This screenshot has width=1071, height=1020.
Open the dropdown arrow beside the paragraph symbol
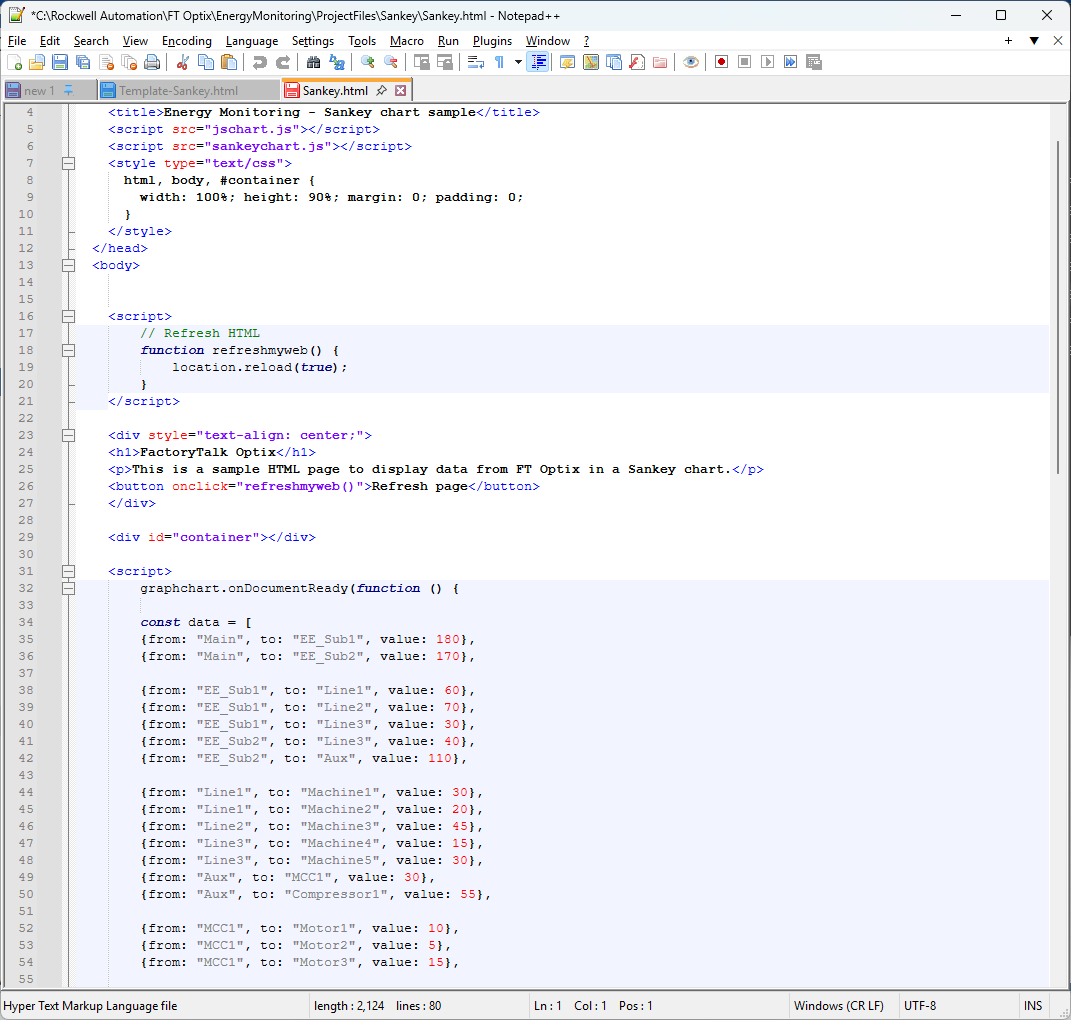518,62
